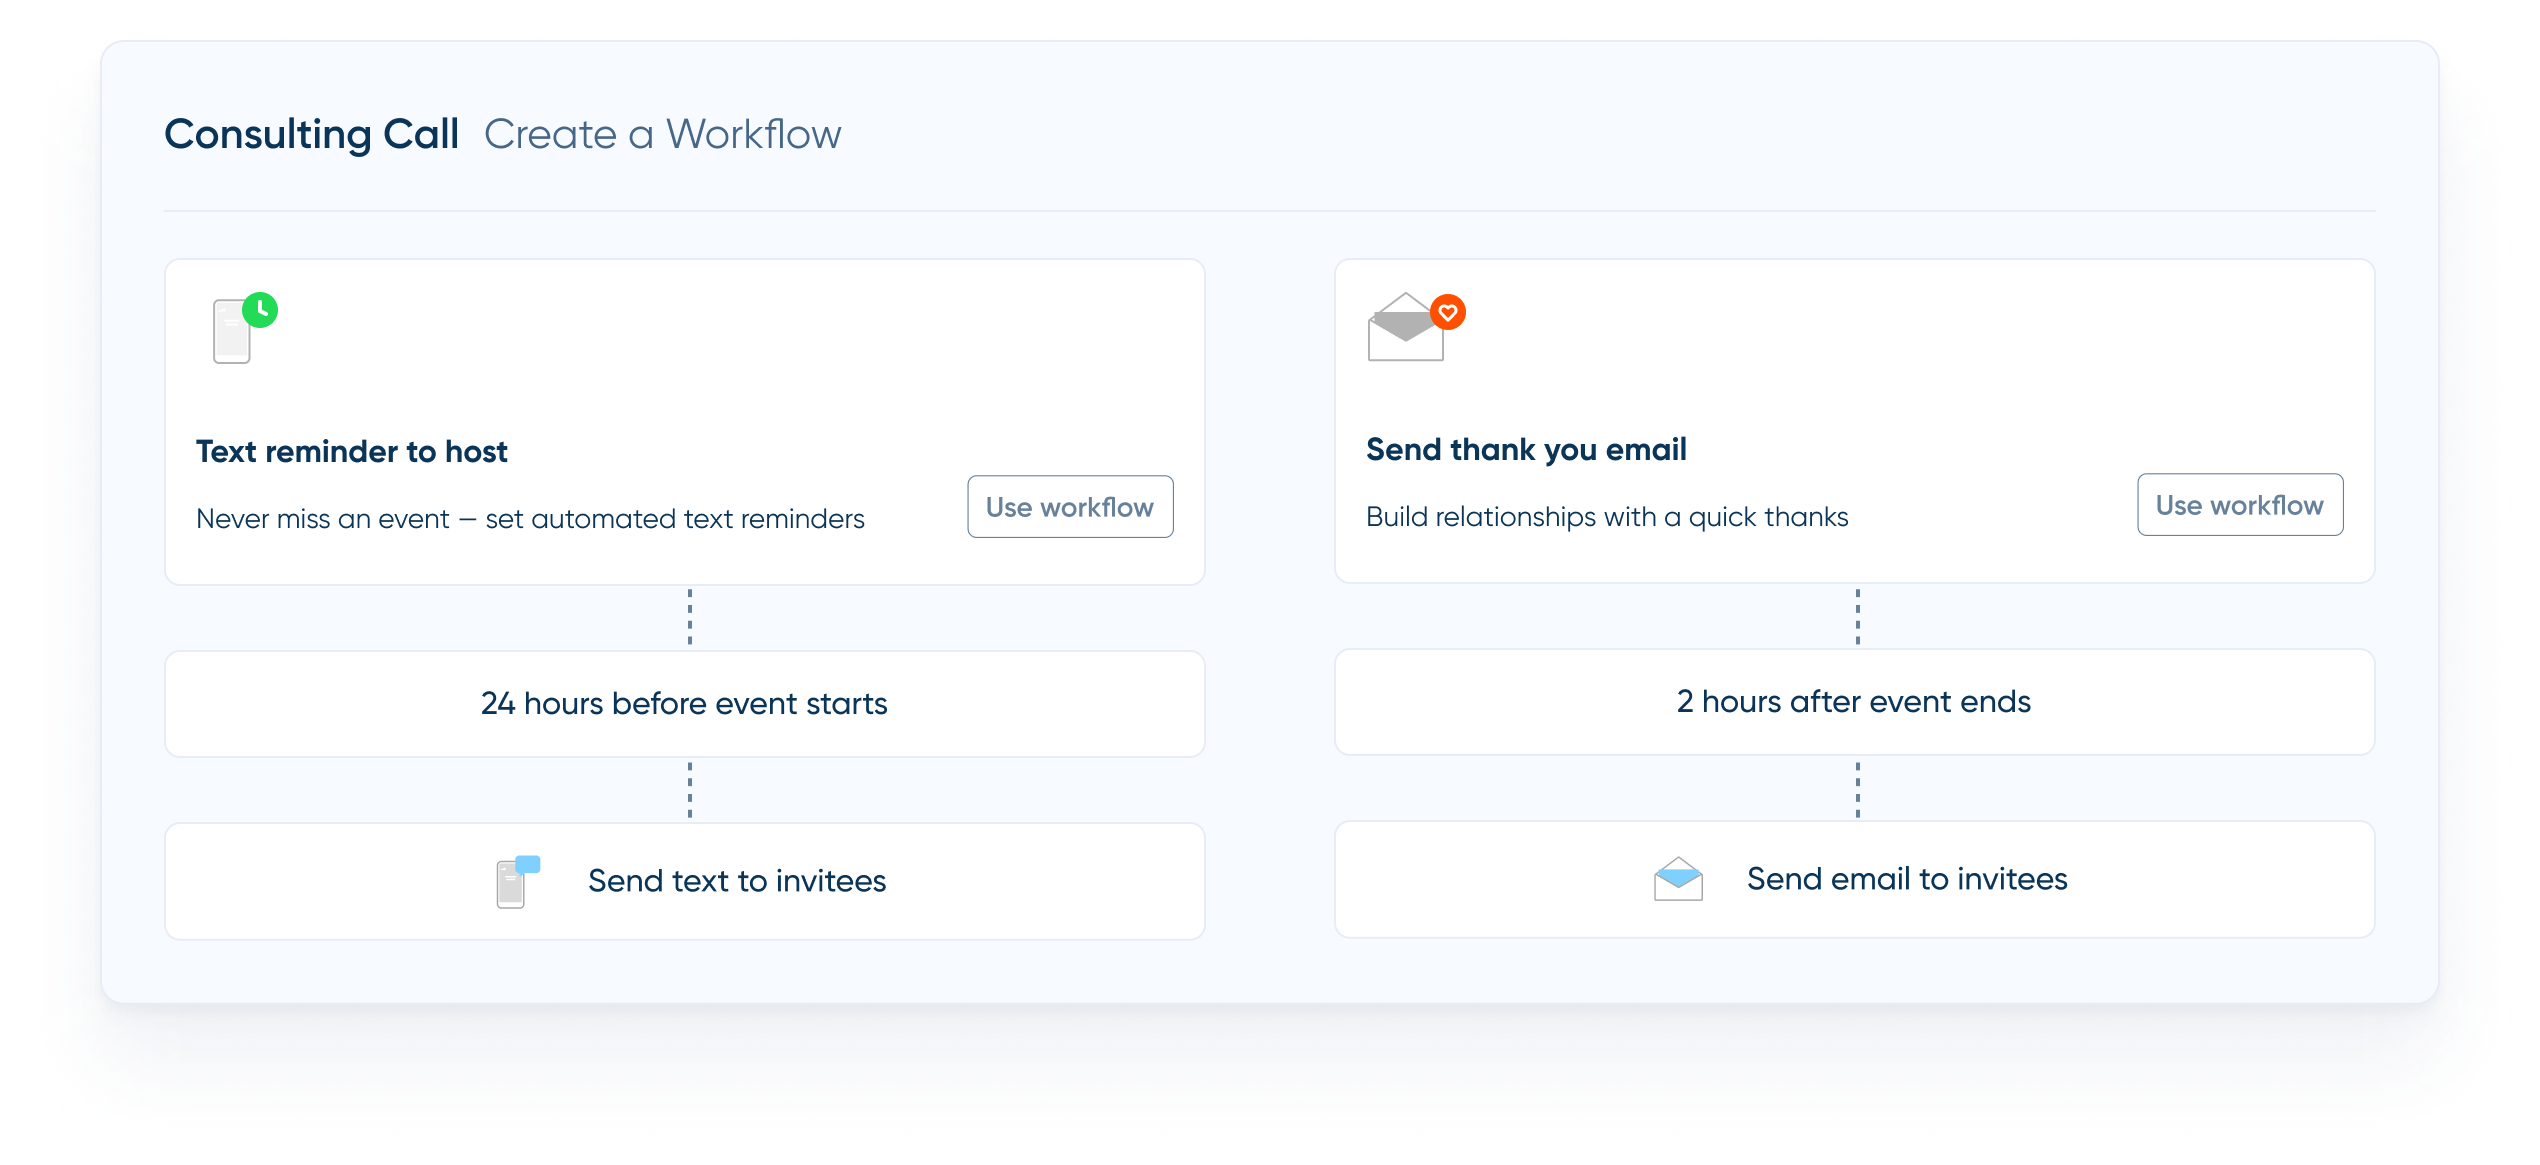Click the Never miss an event description
This screenshot has width=2540, height=1165.
coord(530,519)
